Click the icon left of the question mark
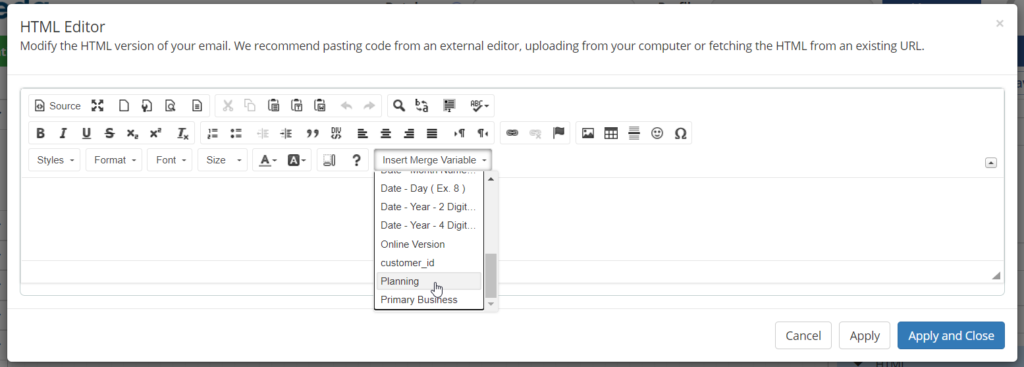This screenshot has width=1024, height=367. pos(329,160)
